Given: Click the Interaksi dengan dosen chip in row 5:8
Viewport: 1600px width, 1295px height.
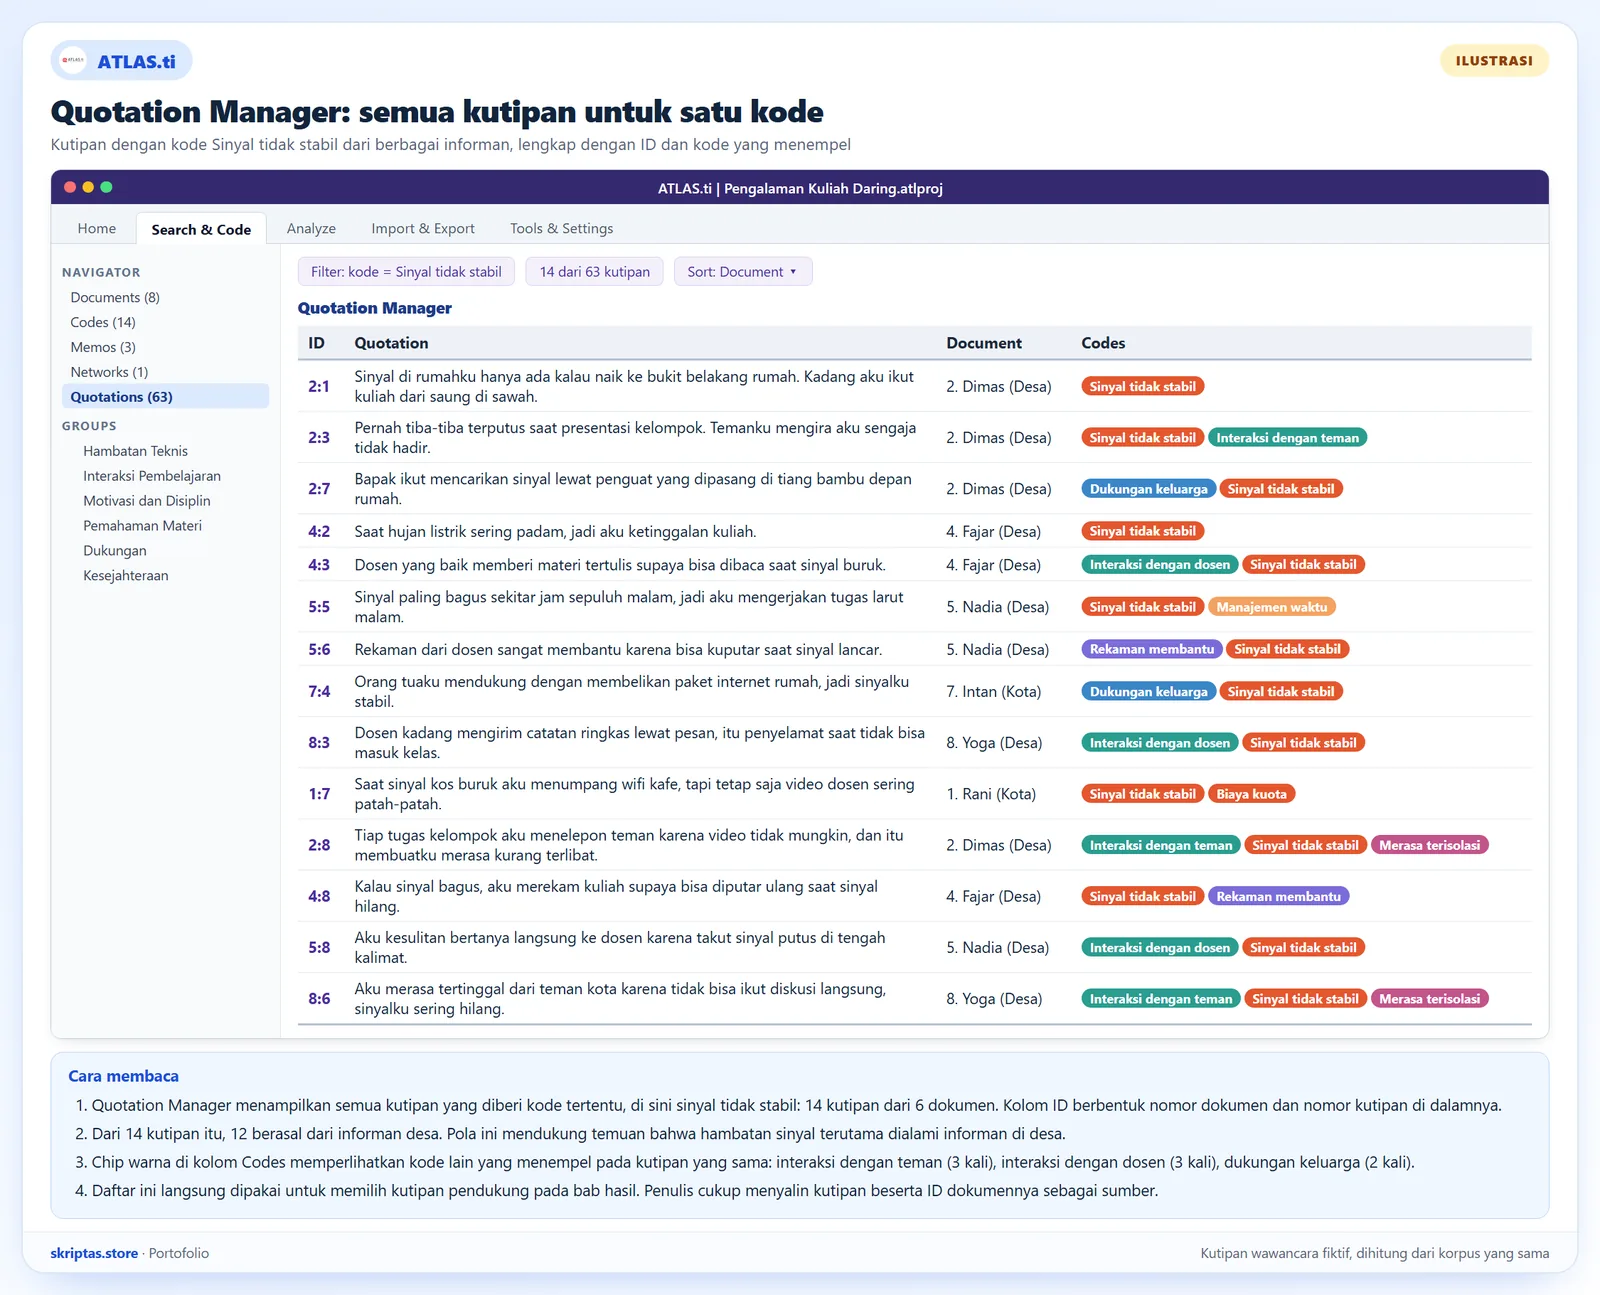Looking at the screenshot, I should (x=1159, y=948).
